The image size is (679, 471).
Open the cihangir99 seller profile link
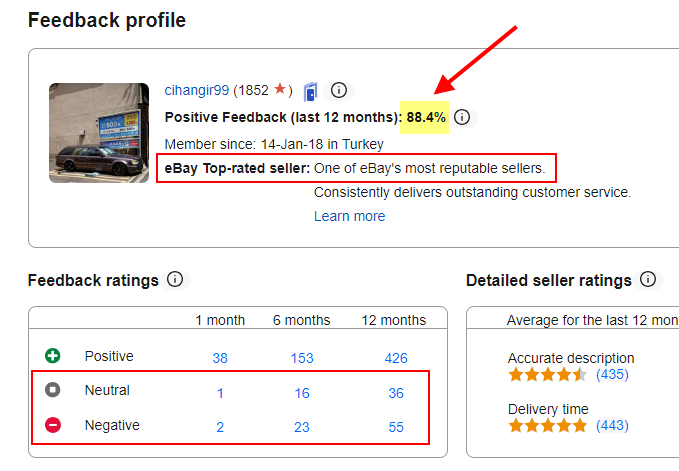197,90
